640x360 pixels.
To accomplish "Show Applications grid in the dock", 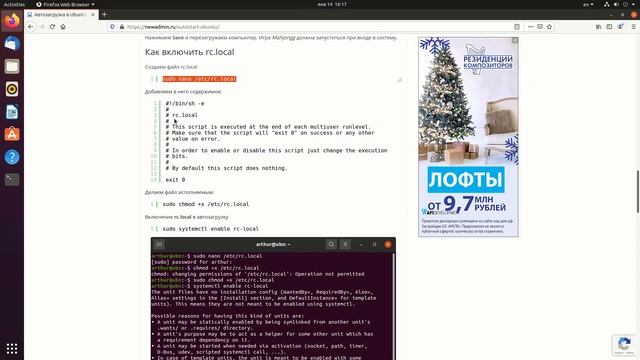I will pos(12,348).
